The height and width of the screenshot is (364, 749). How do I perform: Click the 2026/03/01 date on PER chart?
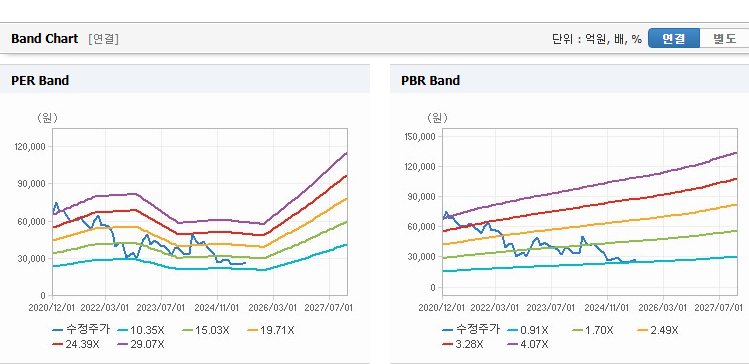(x=273, y=307)
